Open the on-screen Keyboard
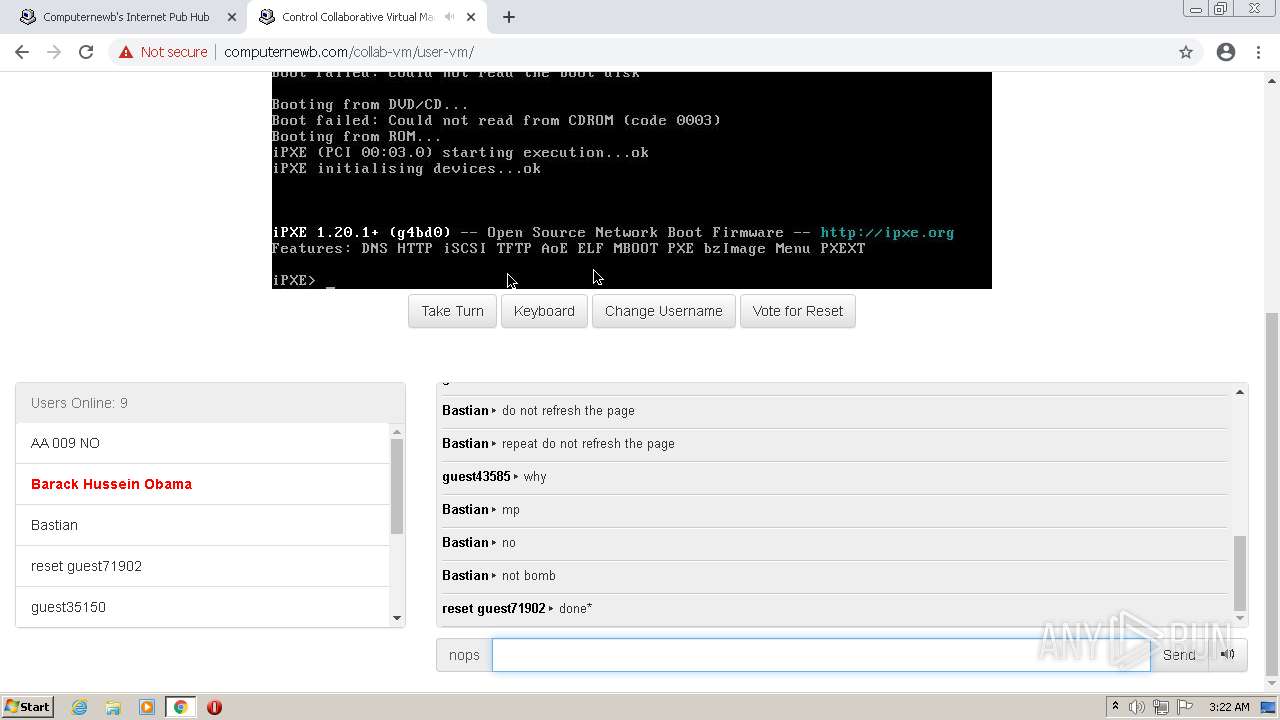Image resolution: width=1280 pixels, height=720 pixels. click(544, 311)
